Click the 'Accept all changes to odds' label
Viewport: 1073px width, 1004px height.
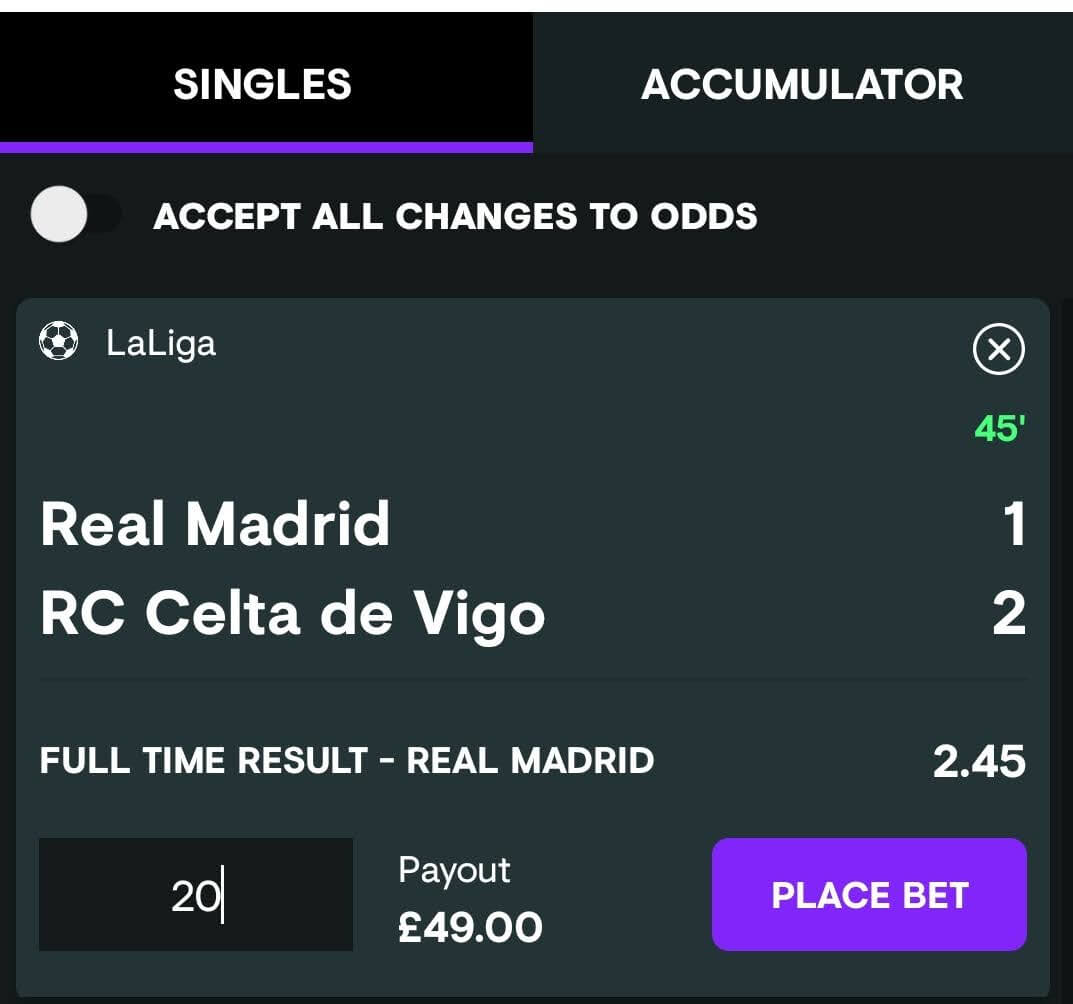[x=455, y=216]
